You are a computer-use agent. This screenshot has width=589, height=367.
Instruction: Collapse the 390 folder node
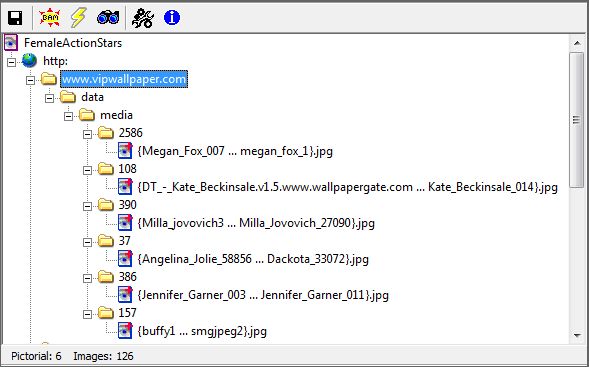pyautogui.click(x=88, y=206)
